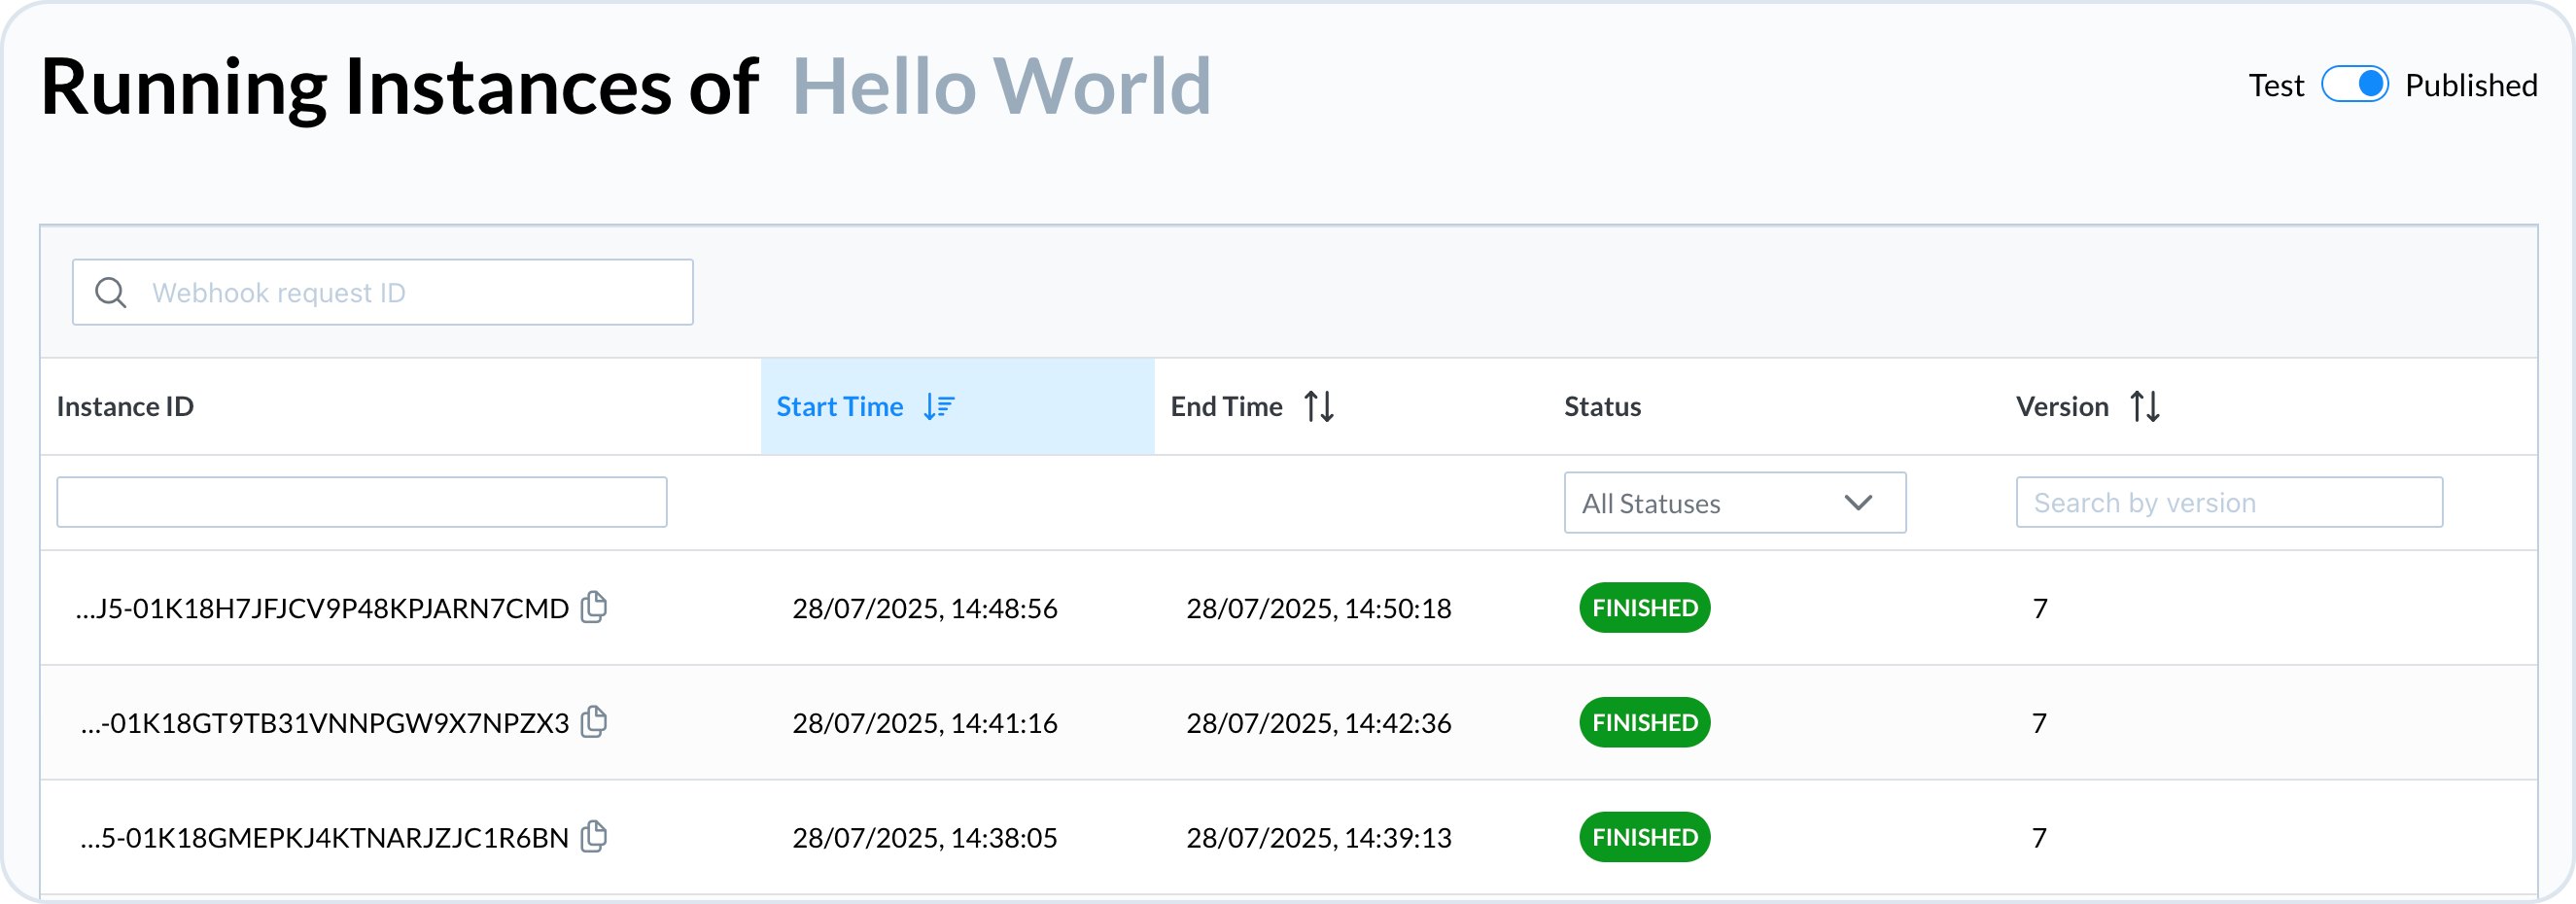Sort by Version arrows icon
This screenshot has width=2576, height=904.
tap(2145, 407)
